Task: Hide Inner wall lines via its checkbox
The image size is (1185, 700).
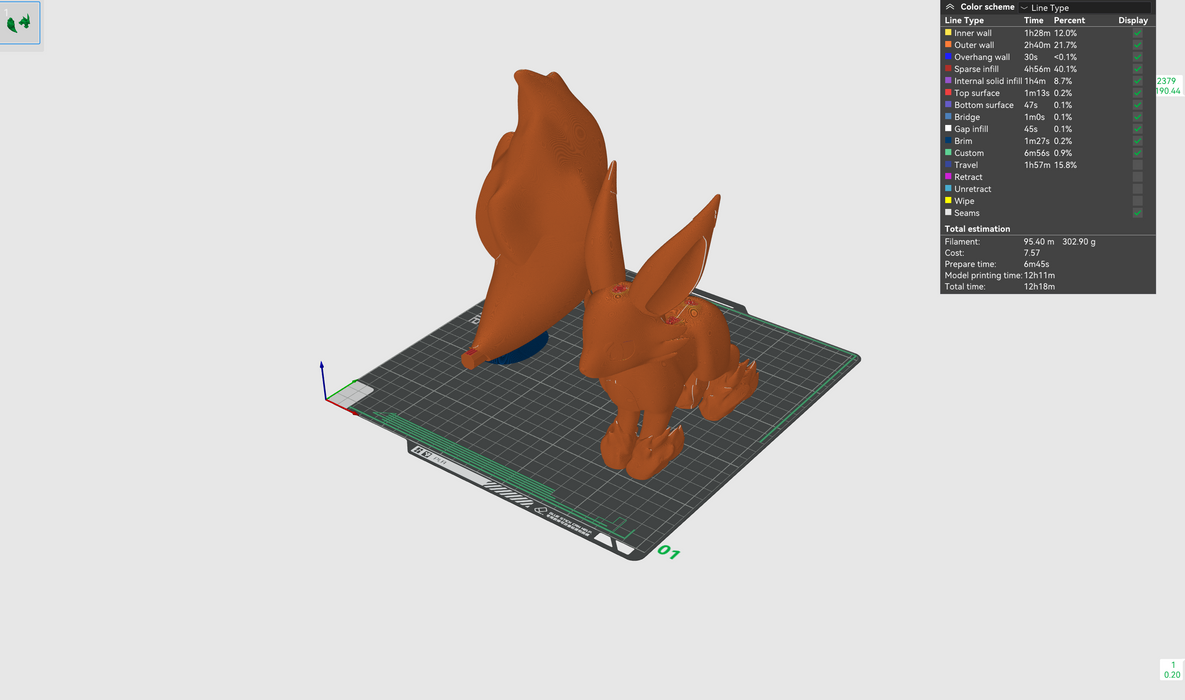Action: point(1137,33)
